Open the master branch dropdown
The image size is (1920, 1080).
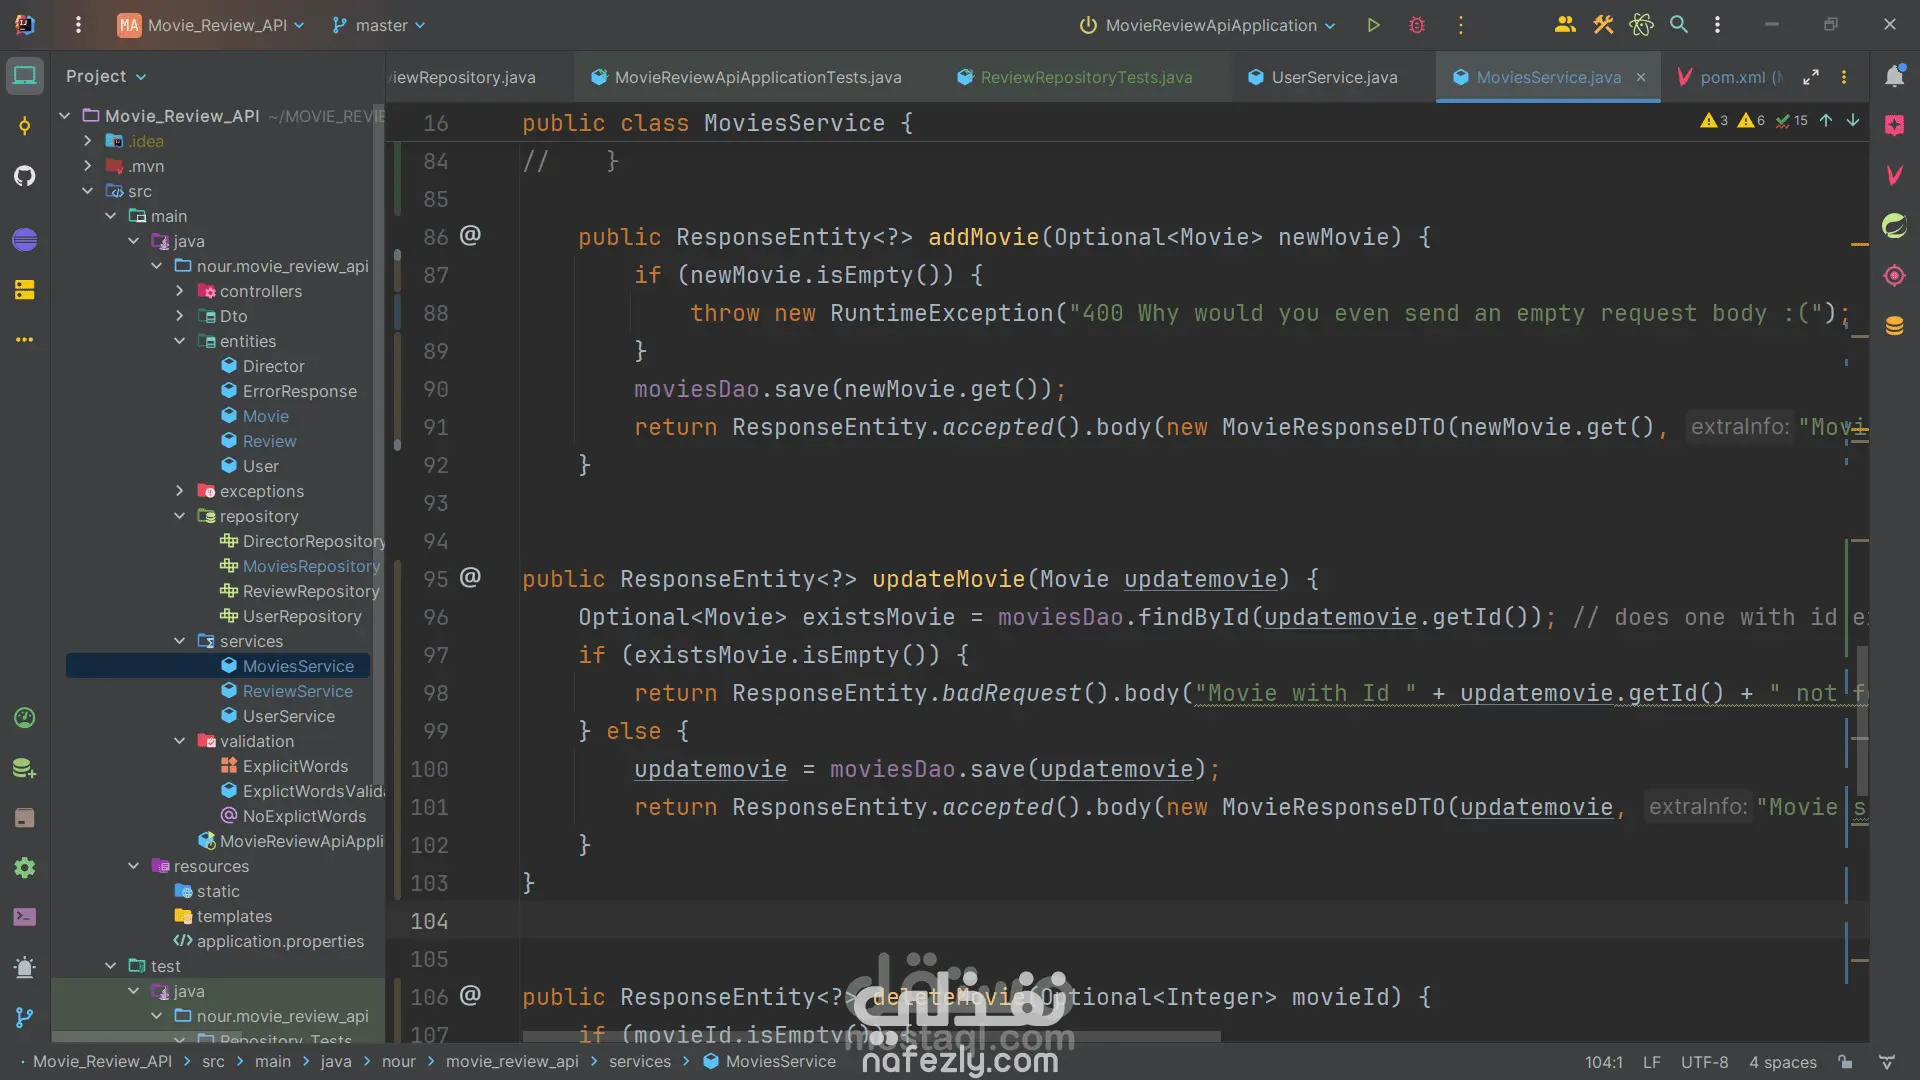pyautogui.click(x=380, y=25)
